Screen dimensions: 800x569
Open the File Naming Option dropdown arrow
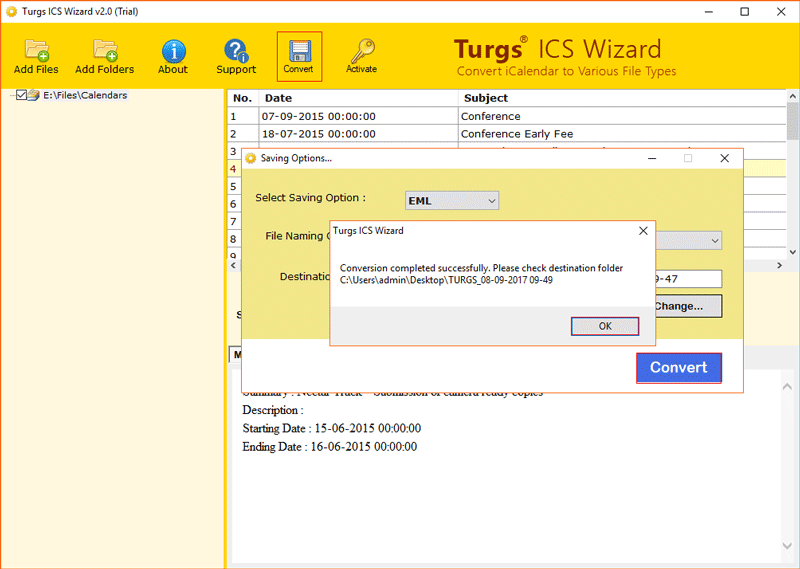[x=715, y=240]
